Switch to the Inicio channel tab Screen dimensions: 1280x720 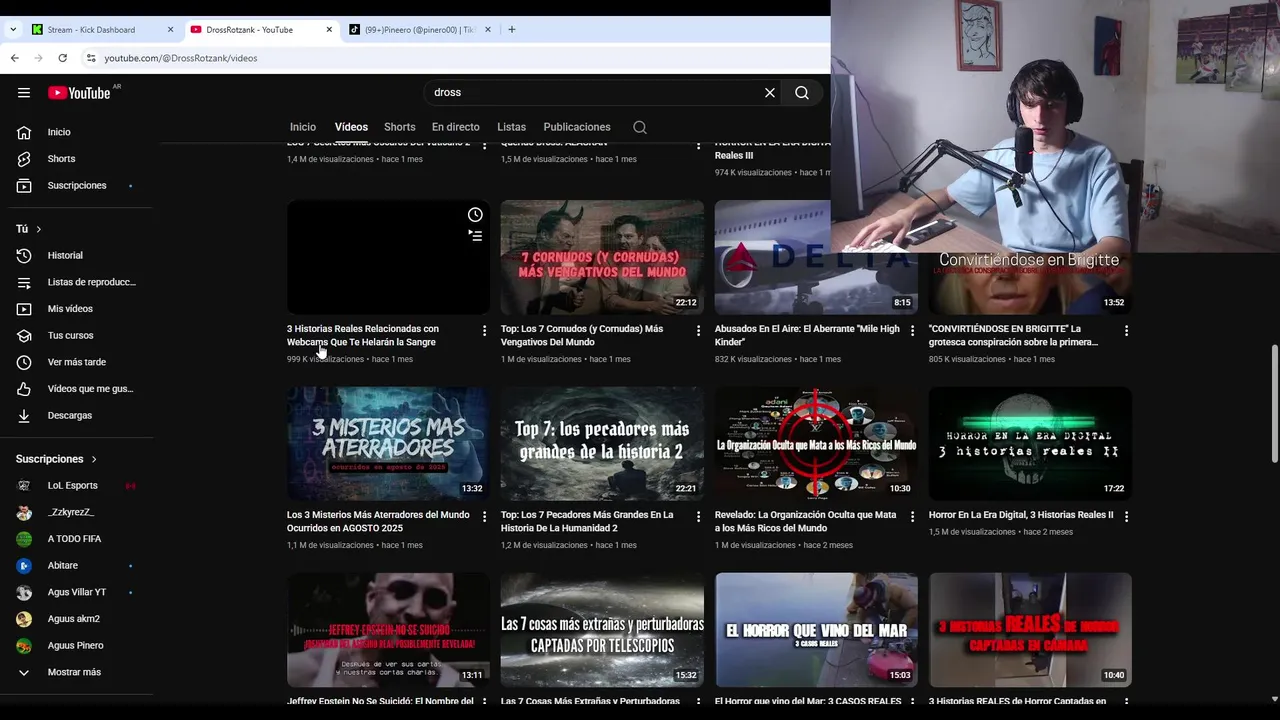[303, 127]
